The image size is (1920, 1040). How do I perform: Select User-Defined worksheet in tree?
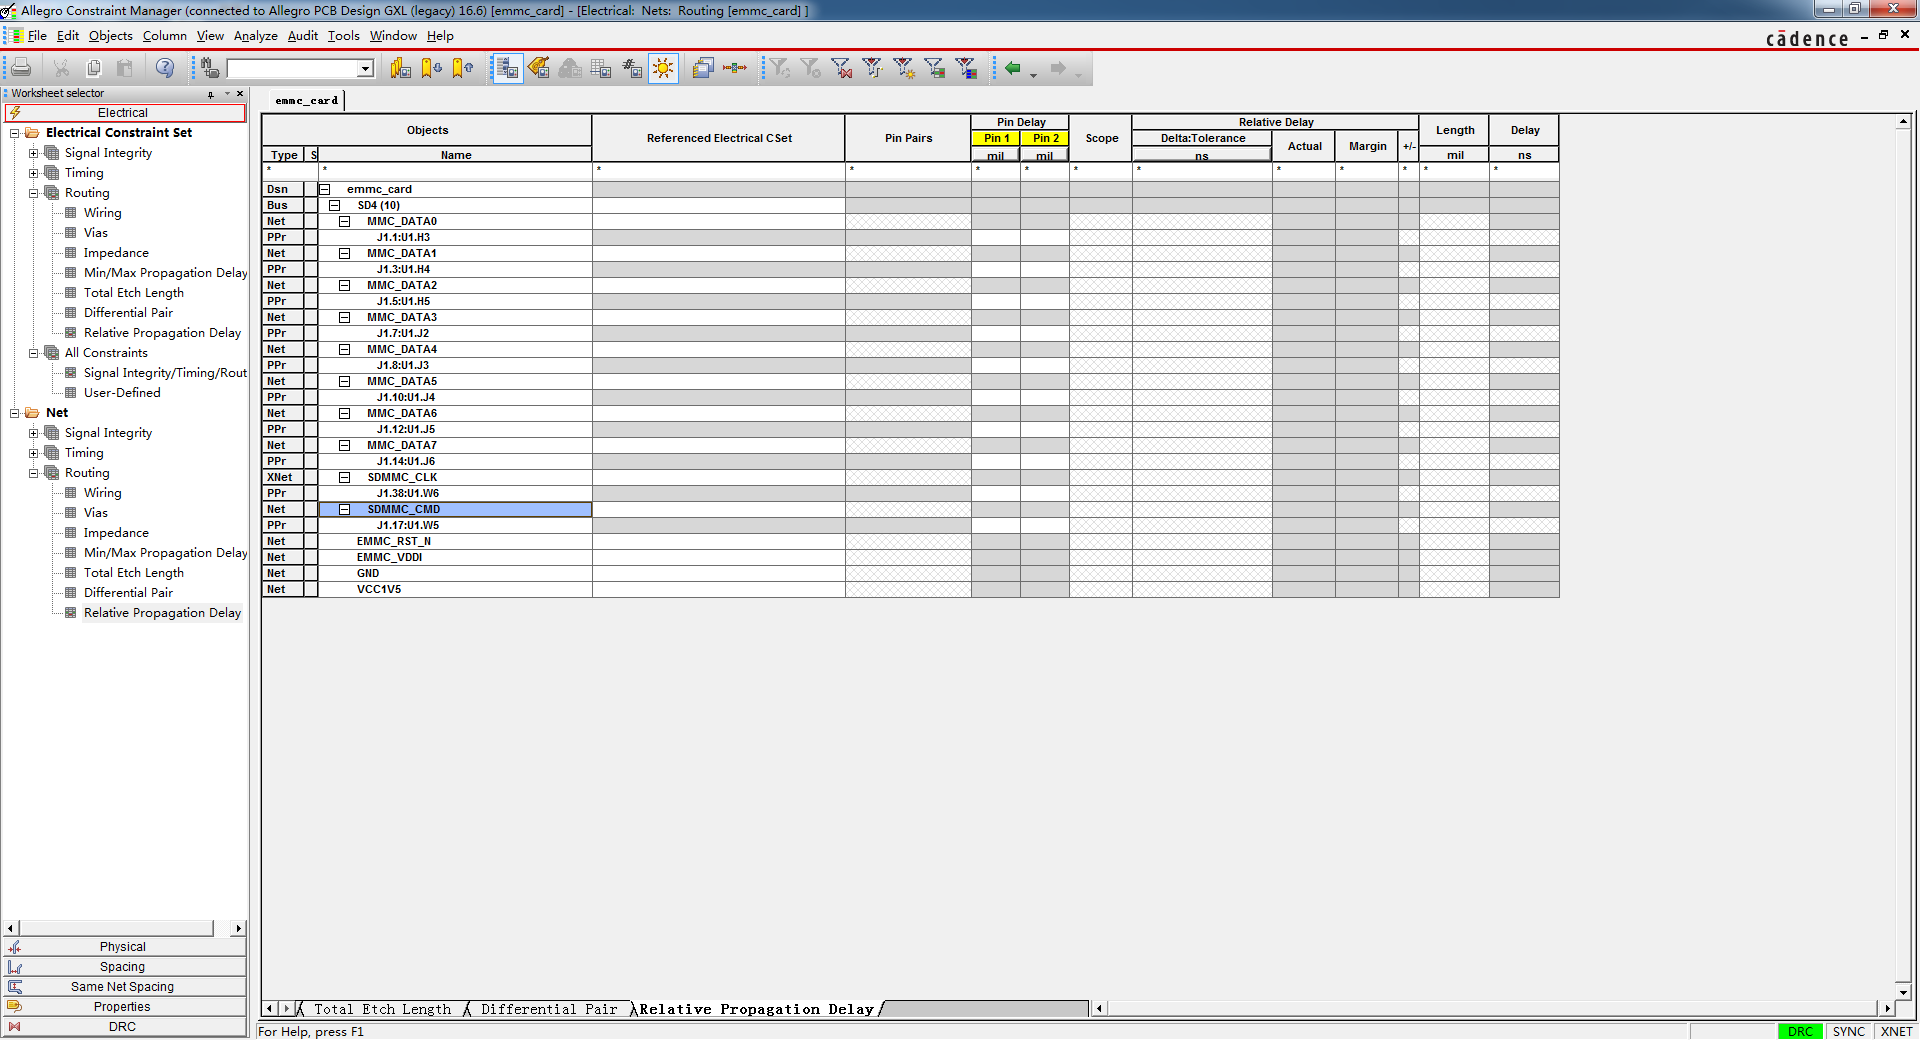[122, 393]
